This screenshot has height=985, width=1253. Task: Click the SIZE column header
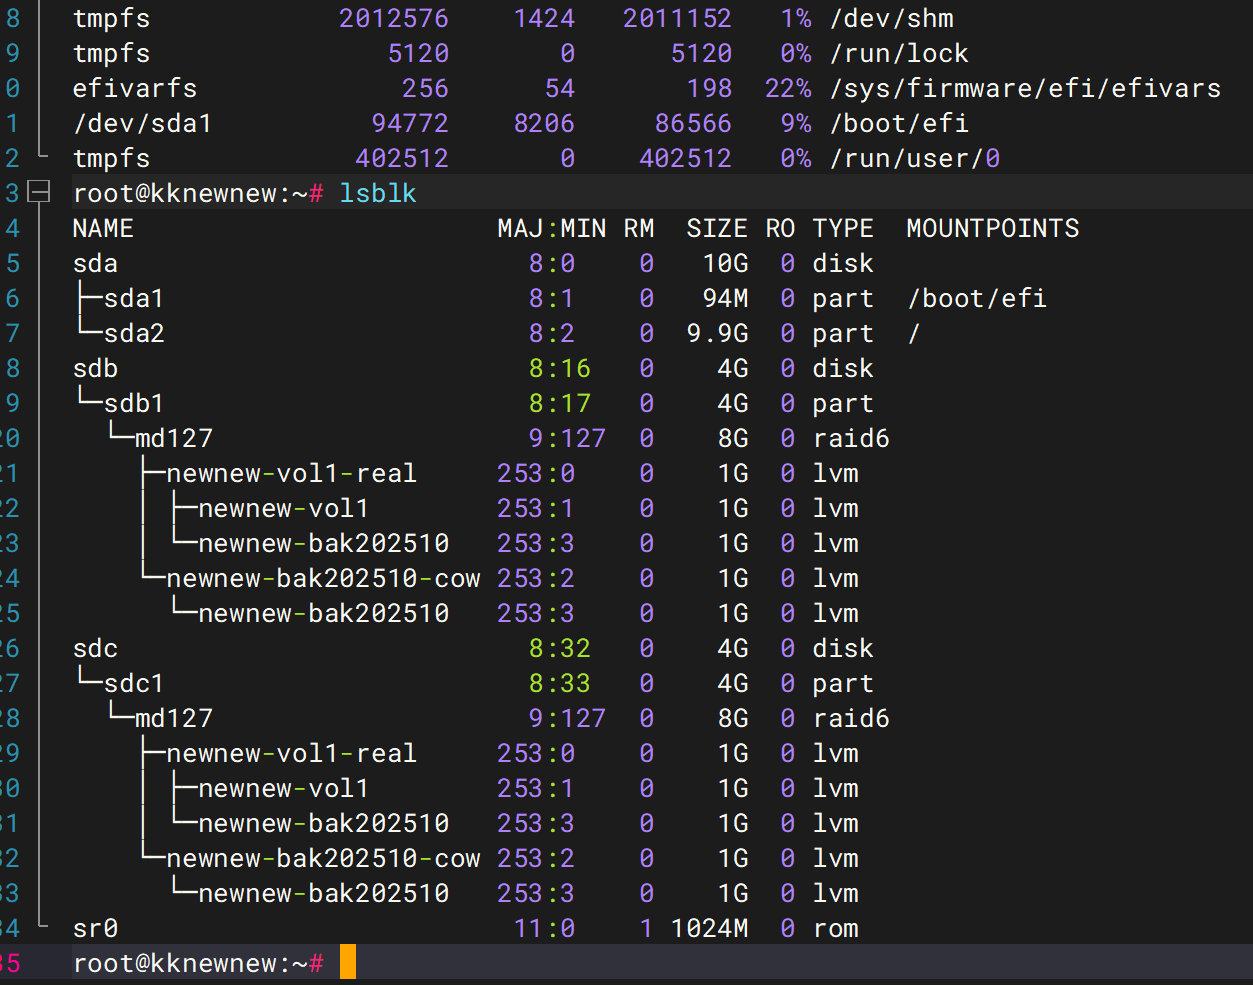(717, 228)
